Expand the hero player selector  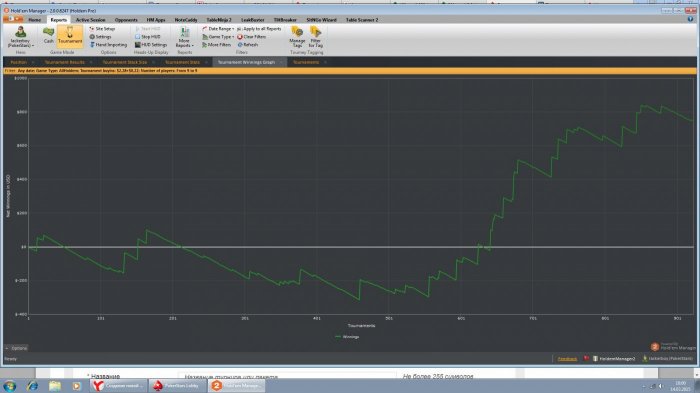[x=20, y=37]
